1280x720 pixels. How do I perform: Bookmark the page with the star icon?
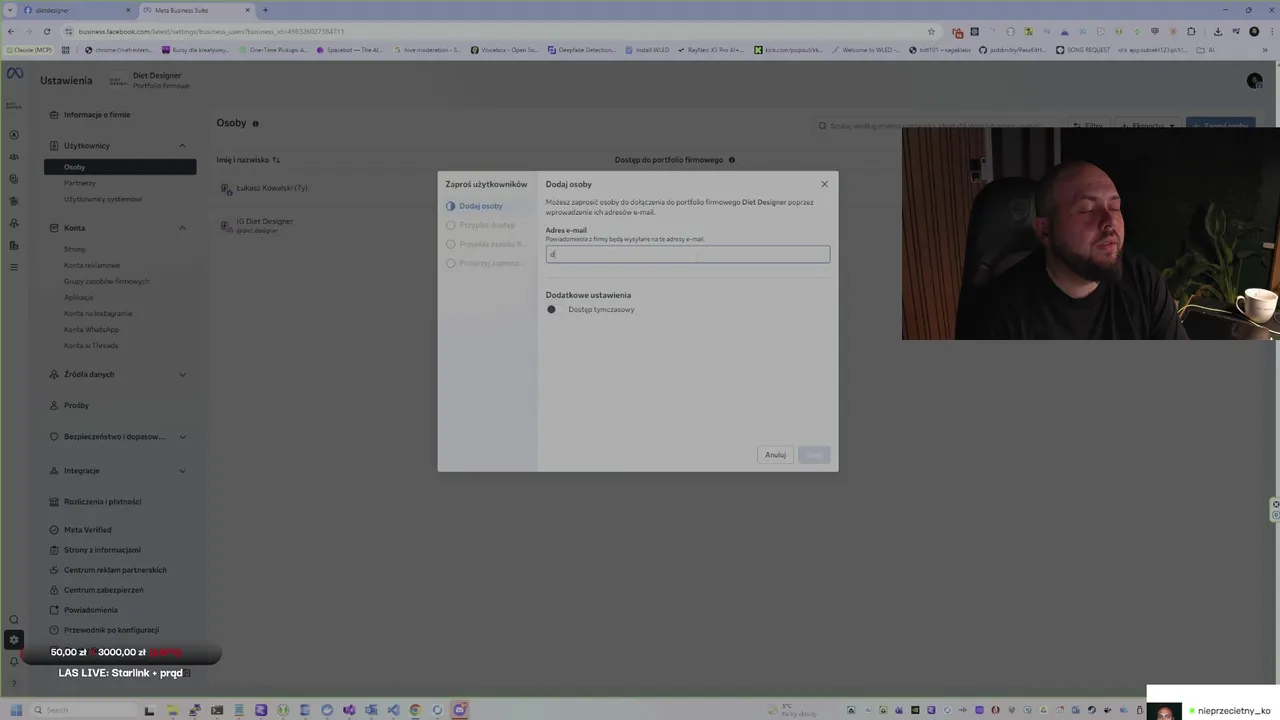pos(931,31)
